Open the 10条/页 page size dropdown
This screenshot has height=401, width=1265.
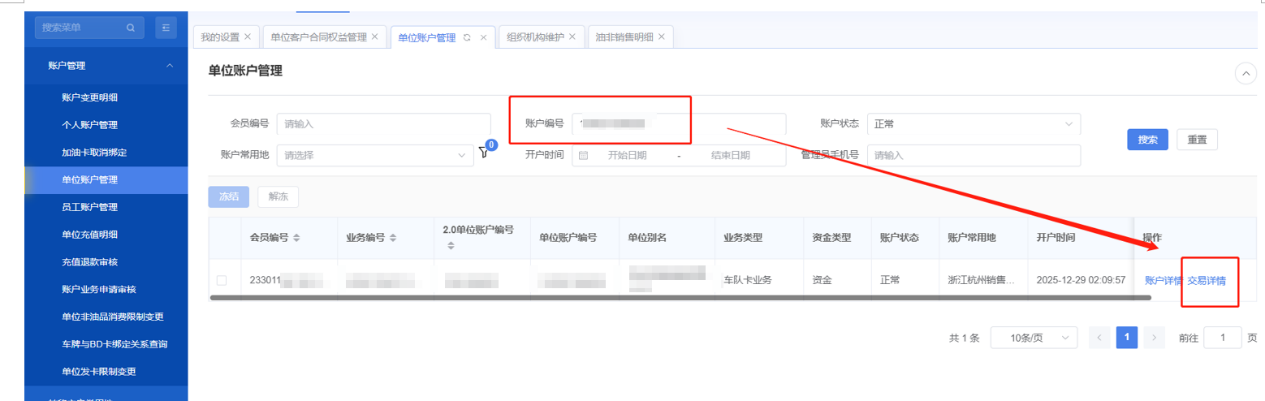(x=1033, y=338)
